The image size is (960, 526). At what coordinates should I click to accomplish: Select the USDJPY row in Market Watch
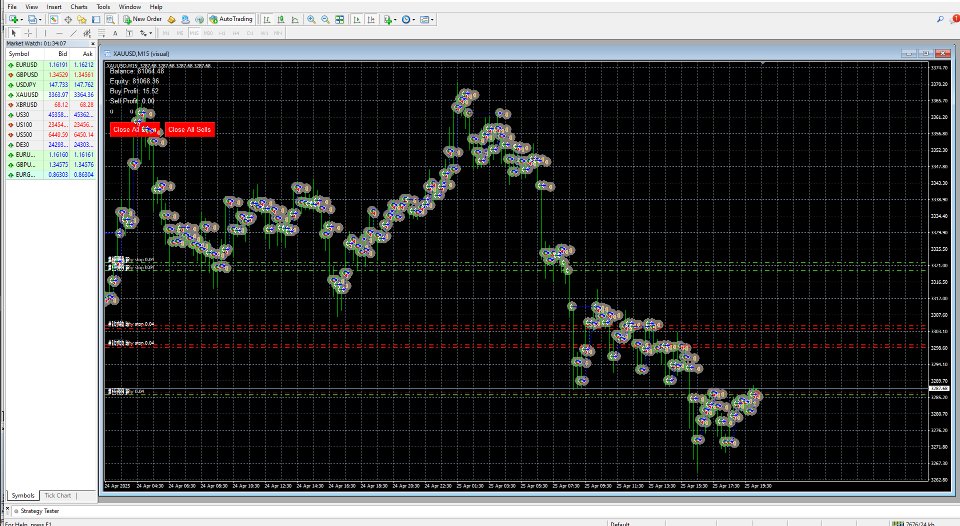pos(51,85)
